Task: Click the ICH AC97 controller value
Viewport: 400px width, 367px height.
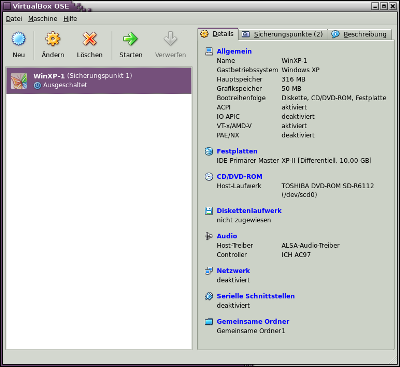Action: pos(296,255)
